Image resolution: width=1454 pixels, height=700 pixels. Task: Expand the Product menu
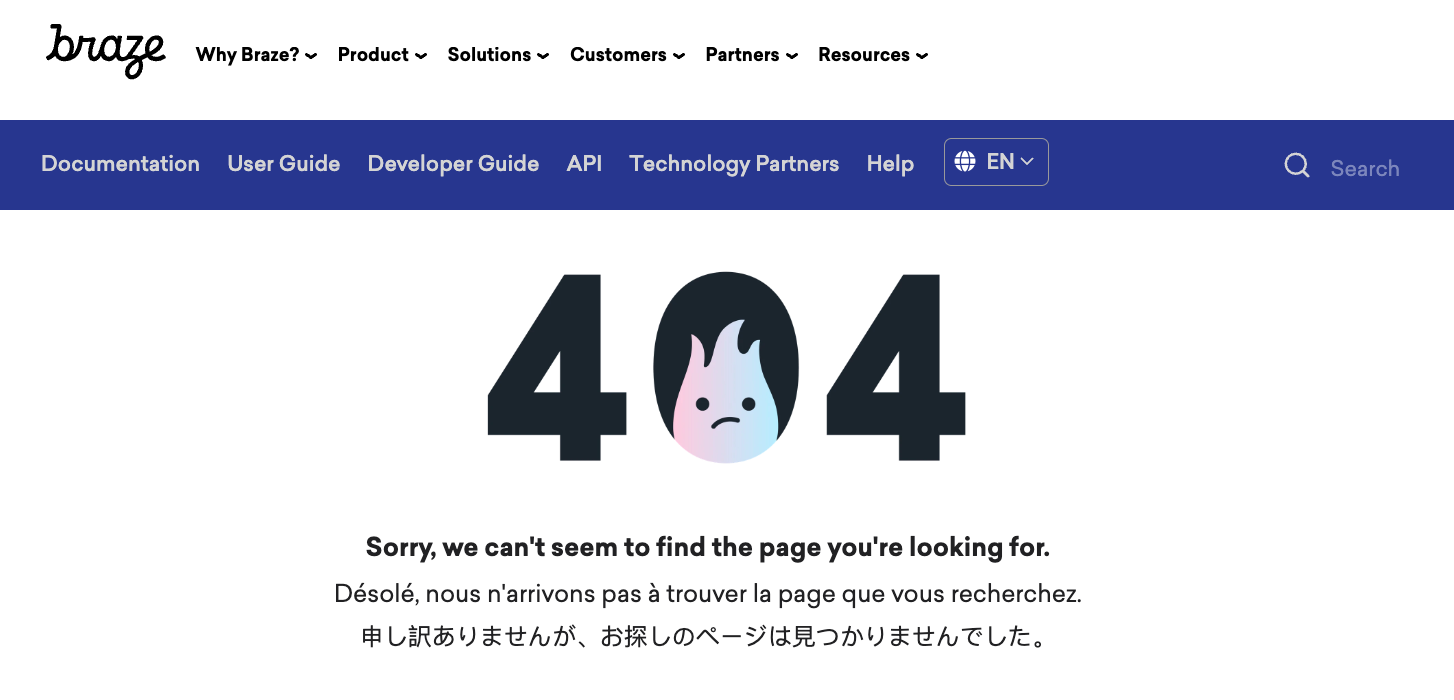382,55
